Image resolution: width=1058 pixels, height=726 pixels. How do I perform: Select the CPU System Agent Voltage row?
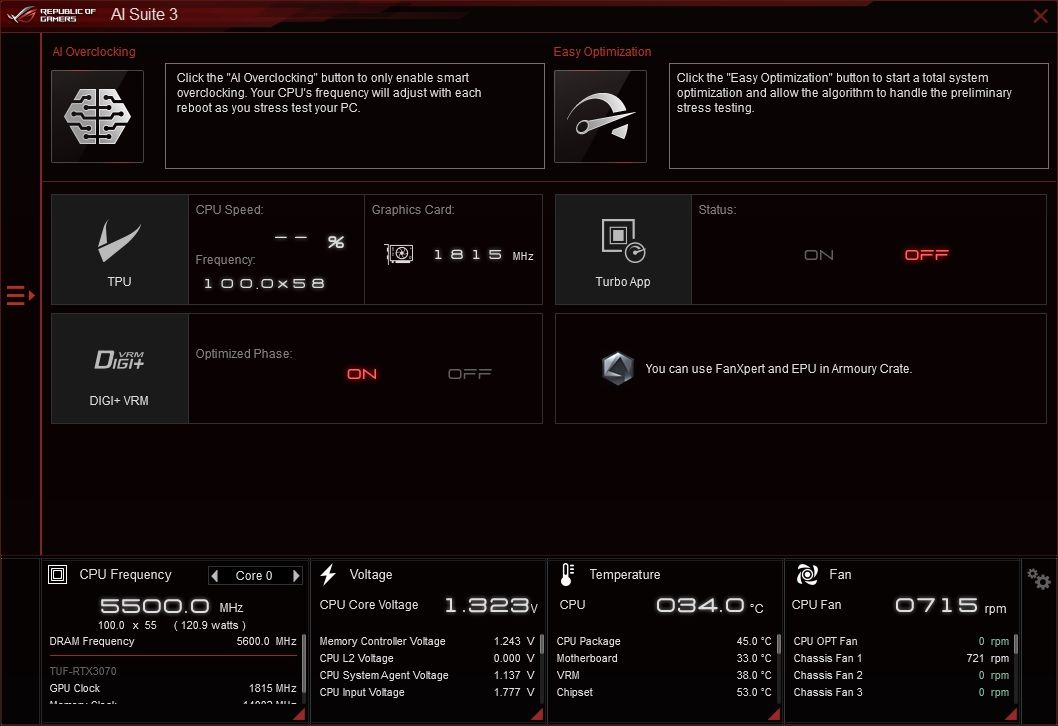(427, 675)
